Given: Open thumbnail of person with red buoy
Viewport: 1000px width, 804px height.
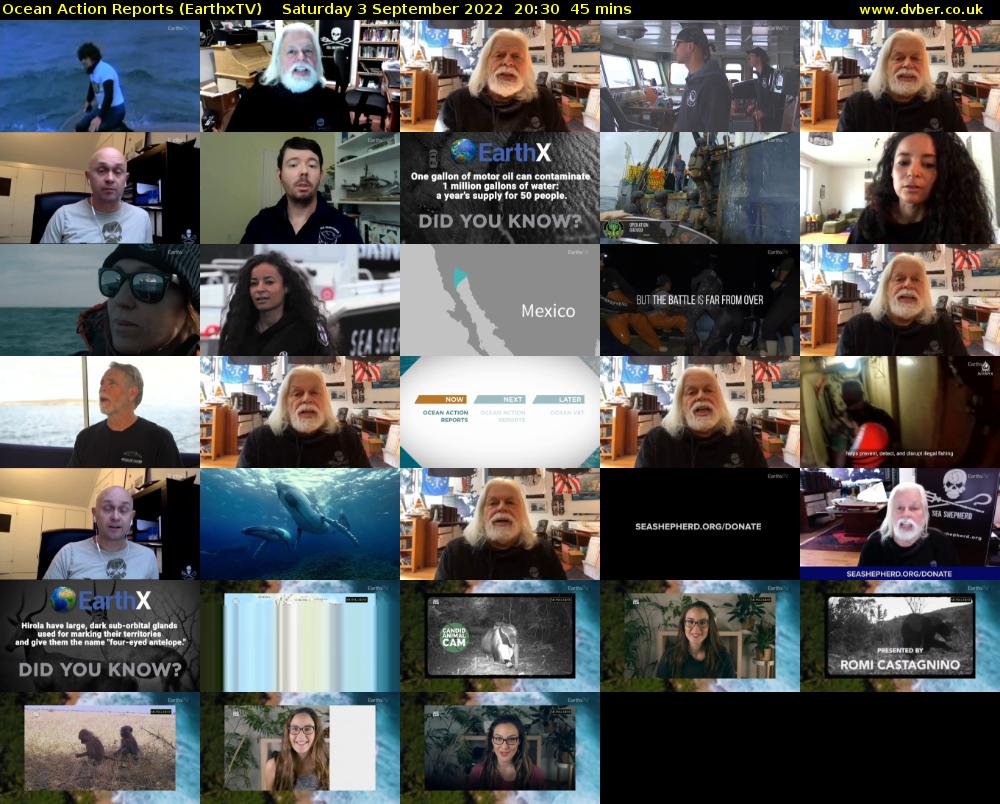Looking at the screenshot, I should [900, 412].
